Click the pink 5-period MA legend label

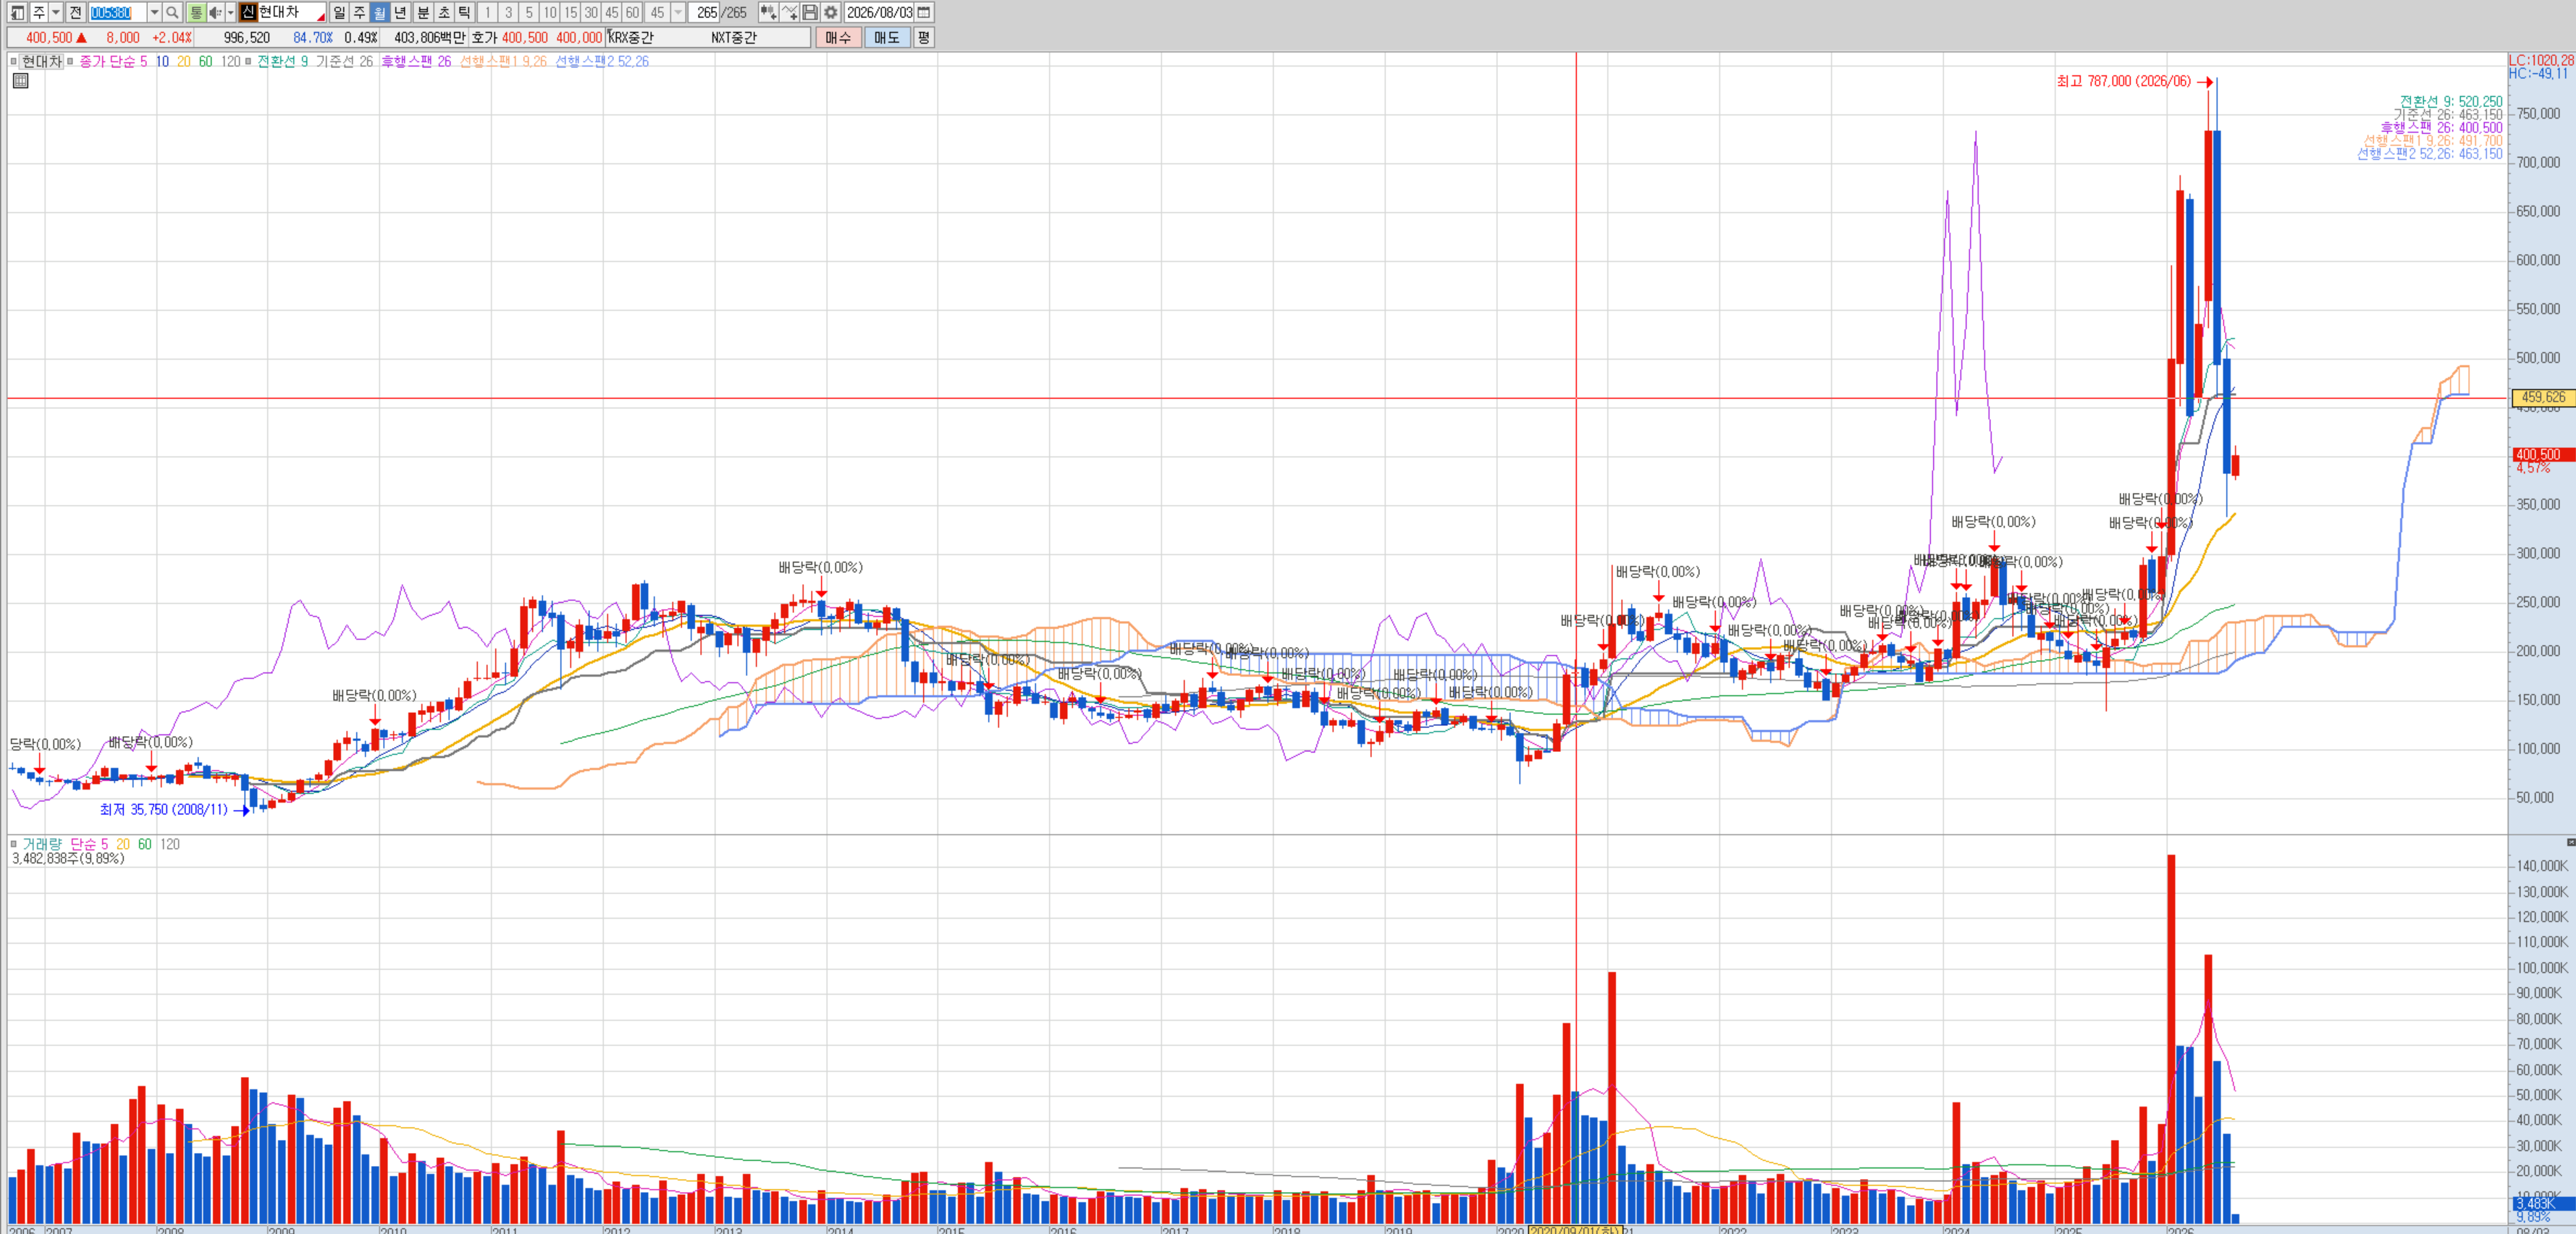(143, 61)
